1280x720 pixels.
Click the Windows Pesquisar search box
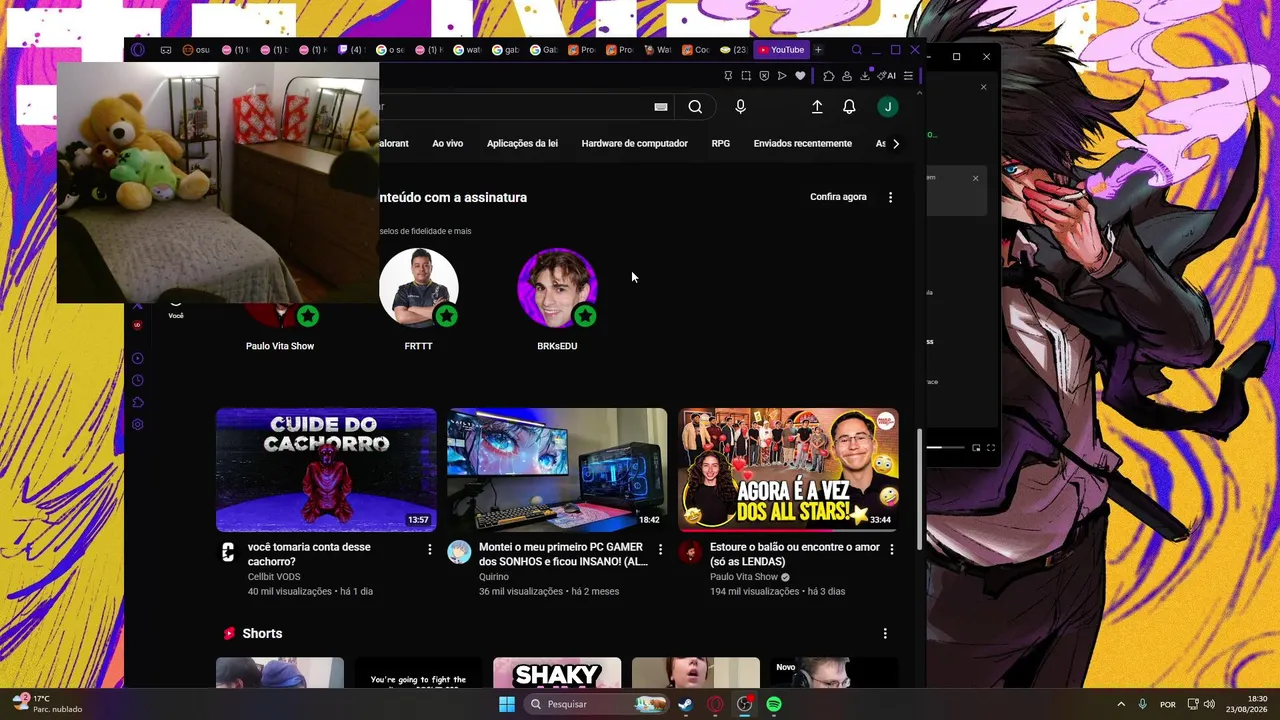click(598, 704)
